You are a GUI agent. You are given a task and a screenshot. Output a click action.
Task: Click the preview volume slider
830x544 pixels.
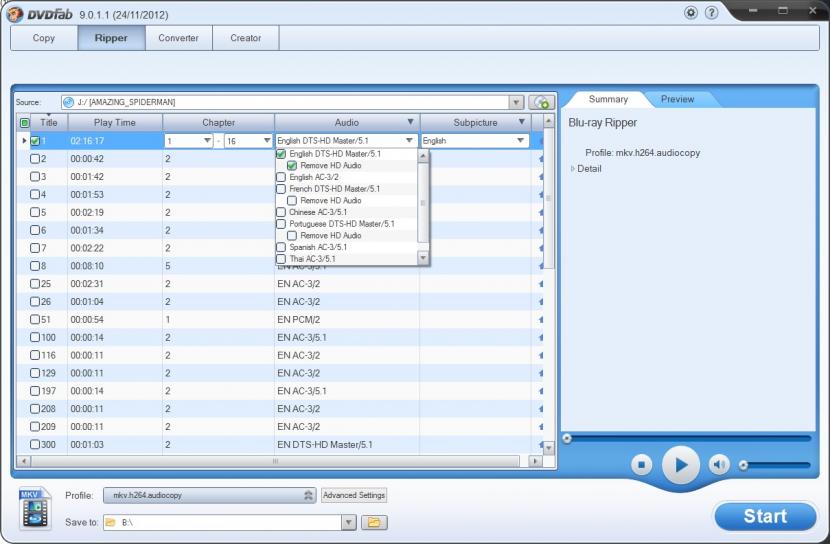pyautogui.click(x=775, y=465)
